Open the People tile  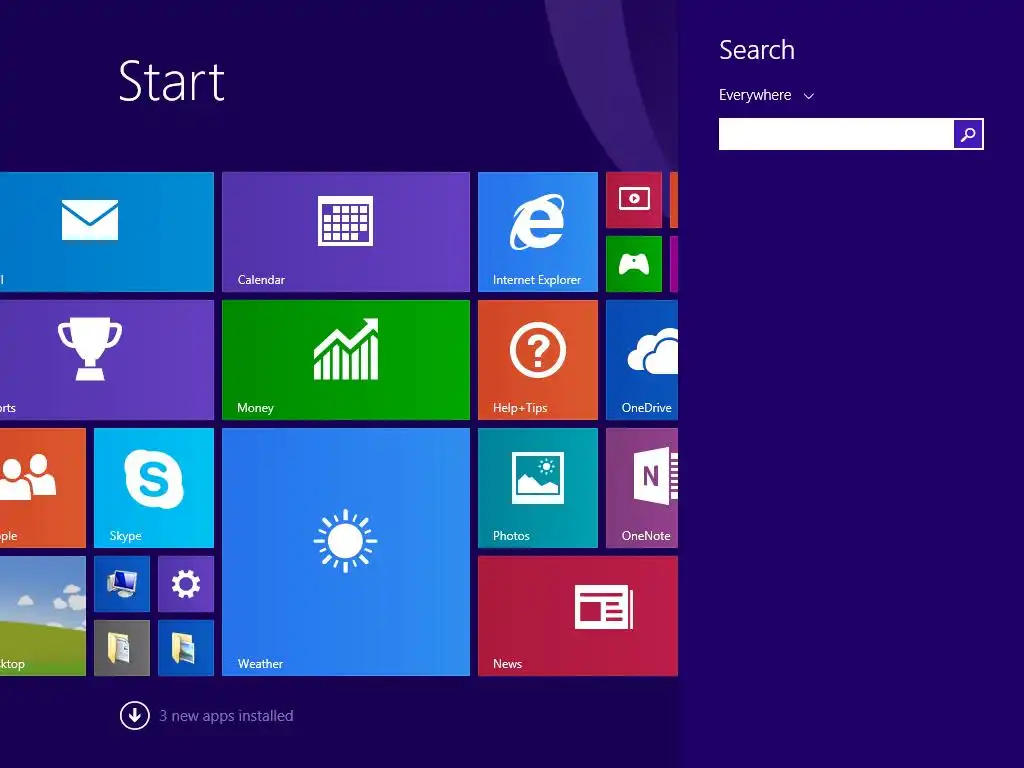(x=42, y=488)
